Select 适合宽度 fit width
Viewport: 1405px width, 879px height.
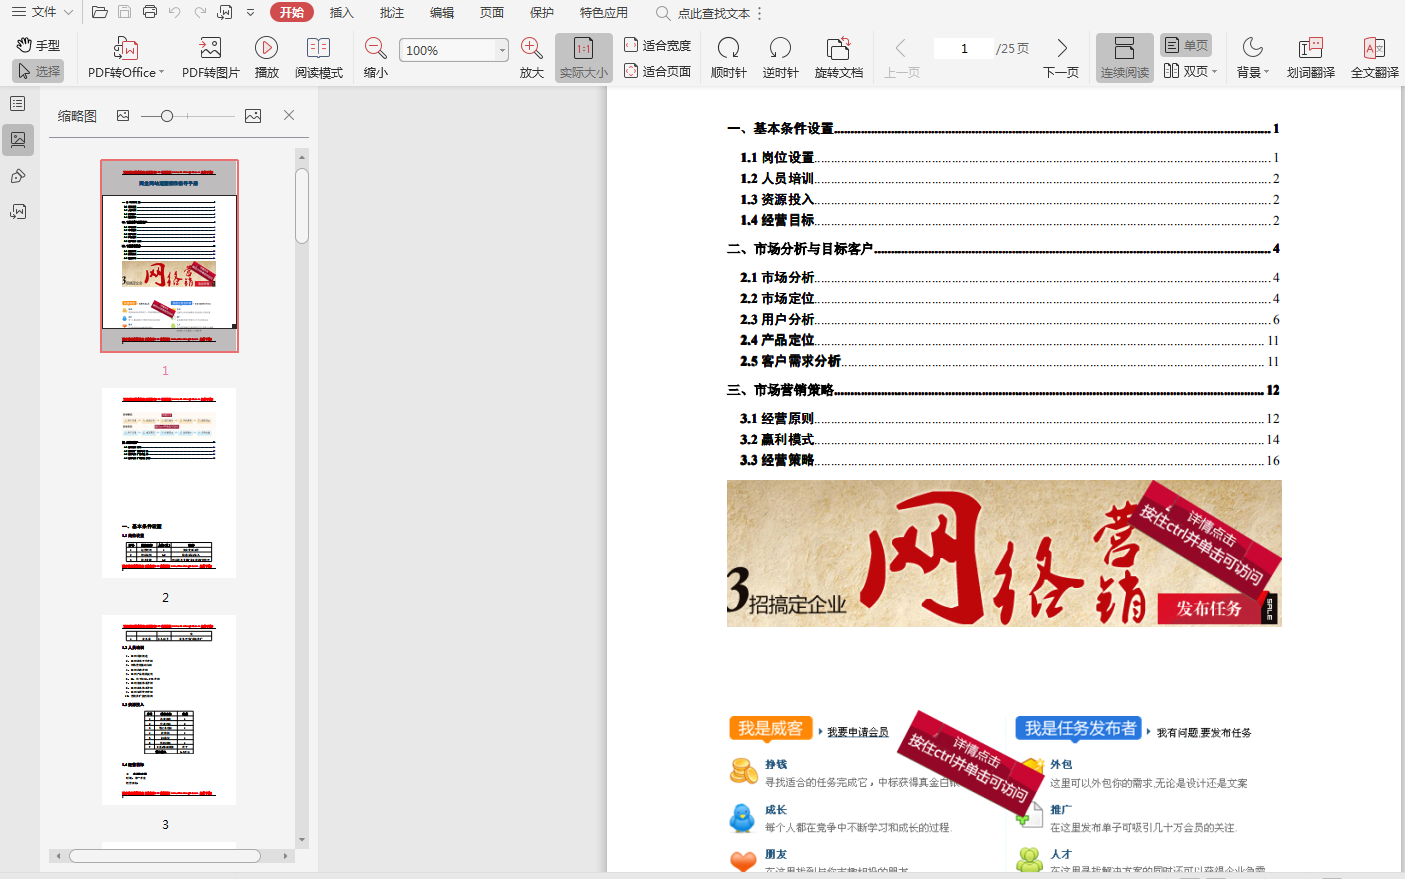pyautogui.click(x=658, y=45)
